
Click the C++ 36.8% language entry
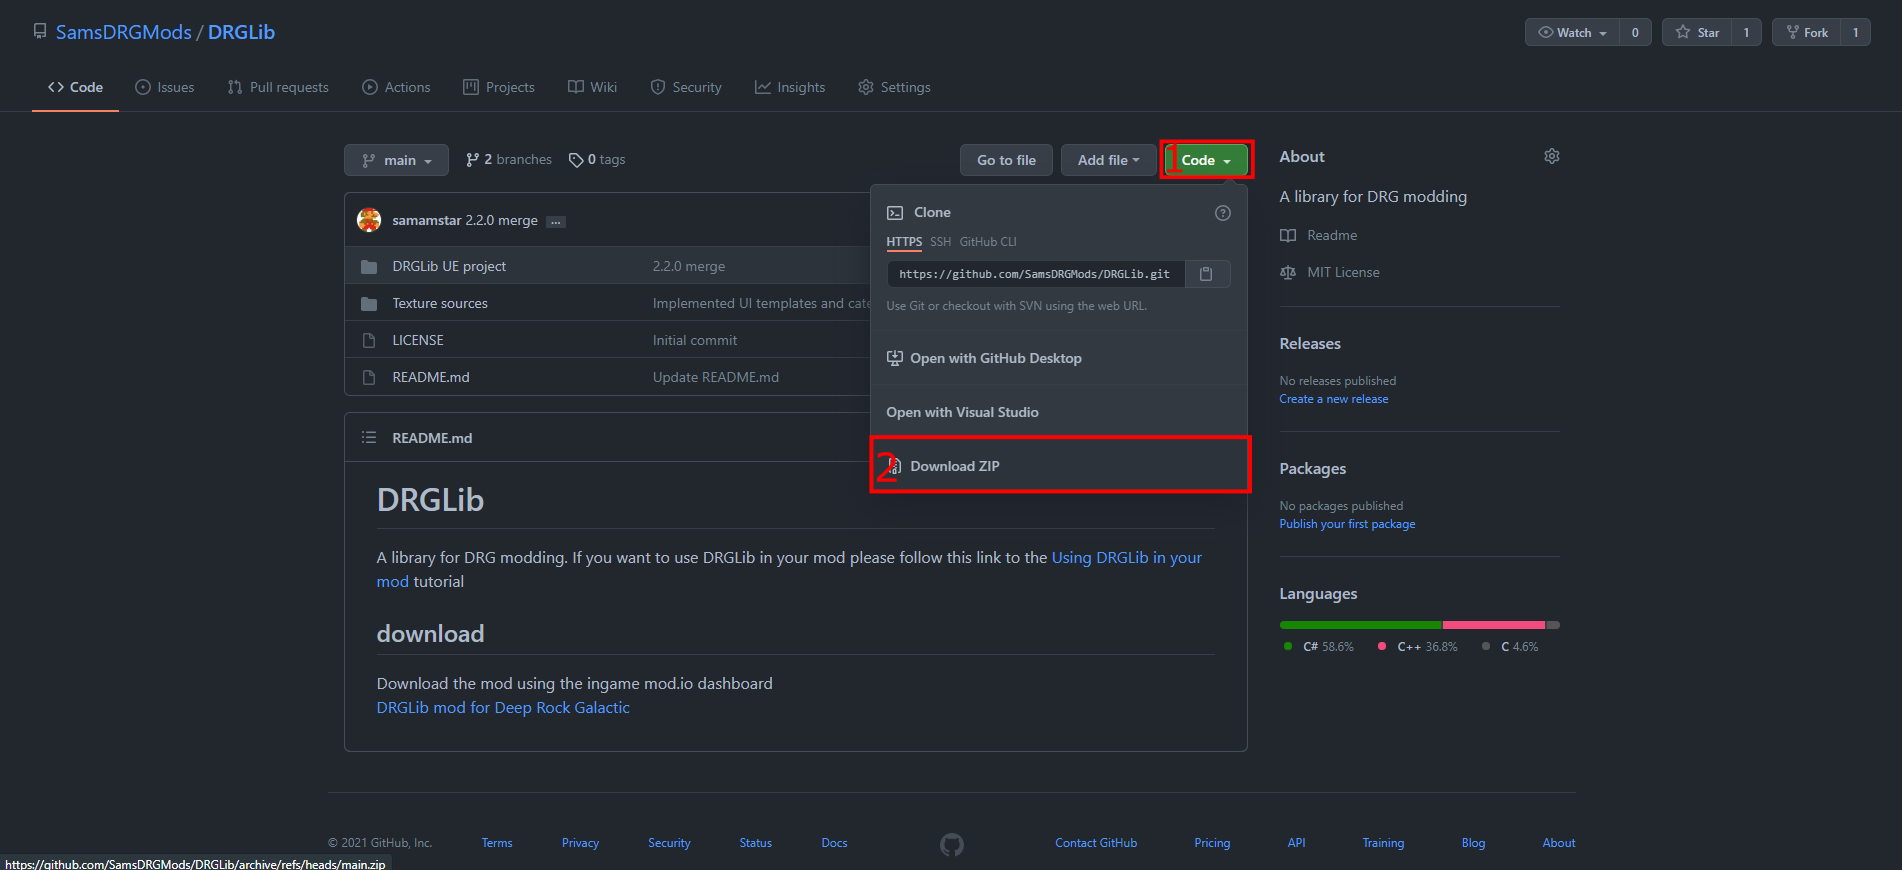[1417, 647]
